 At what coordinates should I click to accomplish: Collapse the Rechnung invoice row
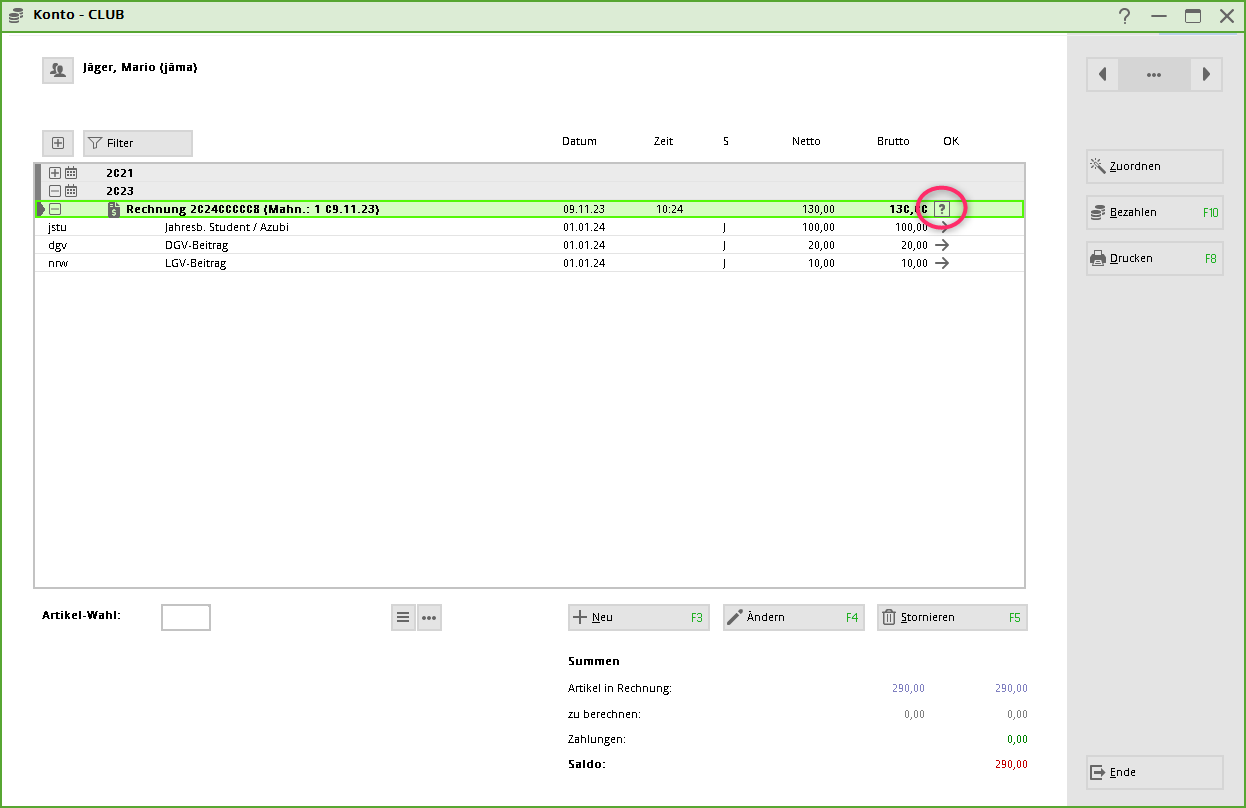coord(55,209)
